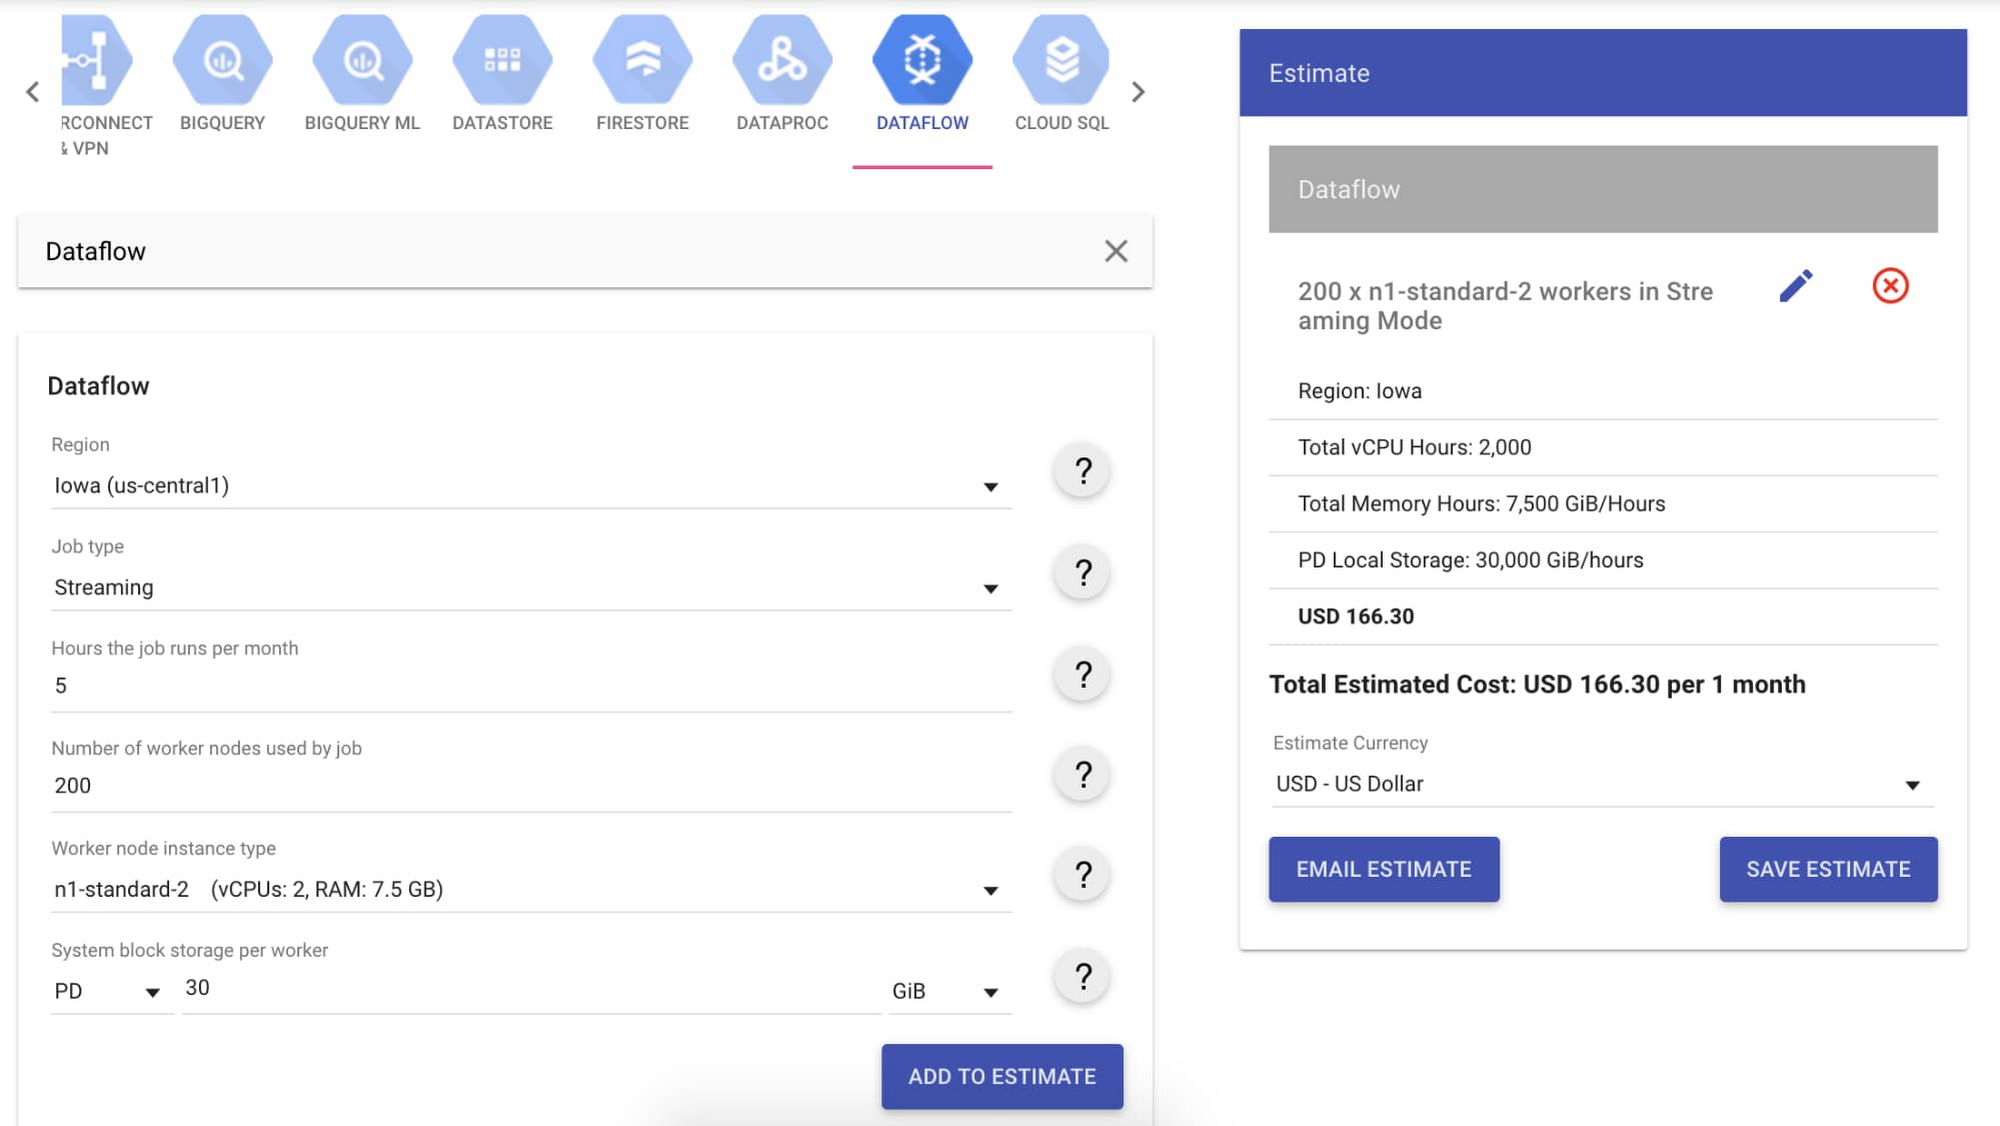Click the Hours the job runs field

point(531,686)
